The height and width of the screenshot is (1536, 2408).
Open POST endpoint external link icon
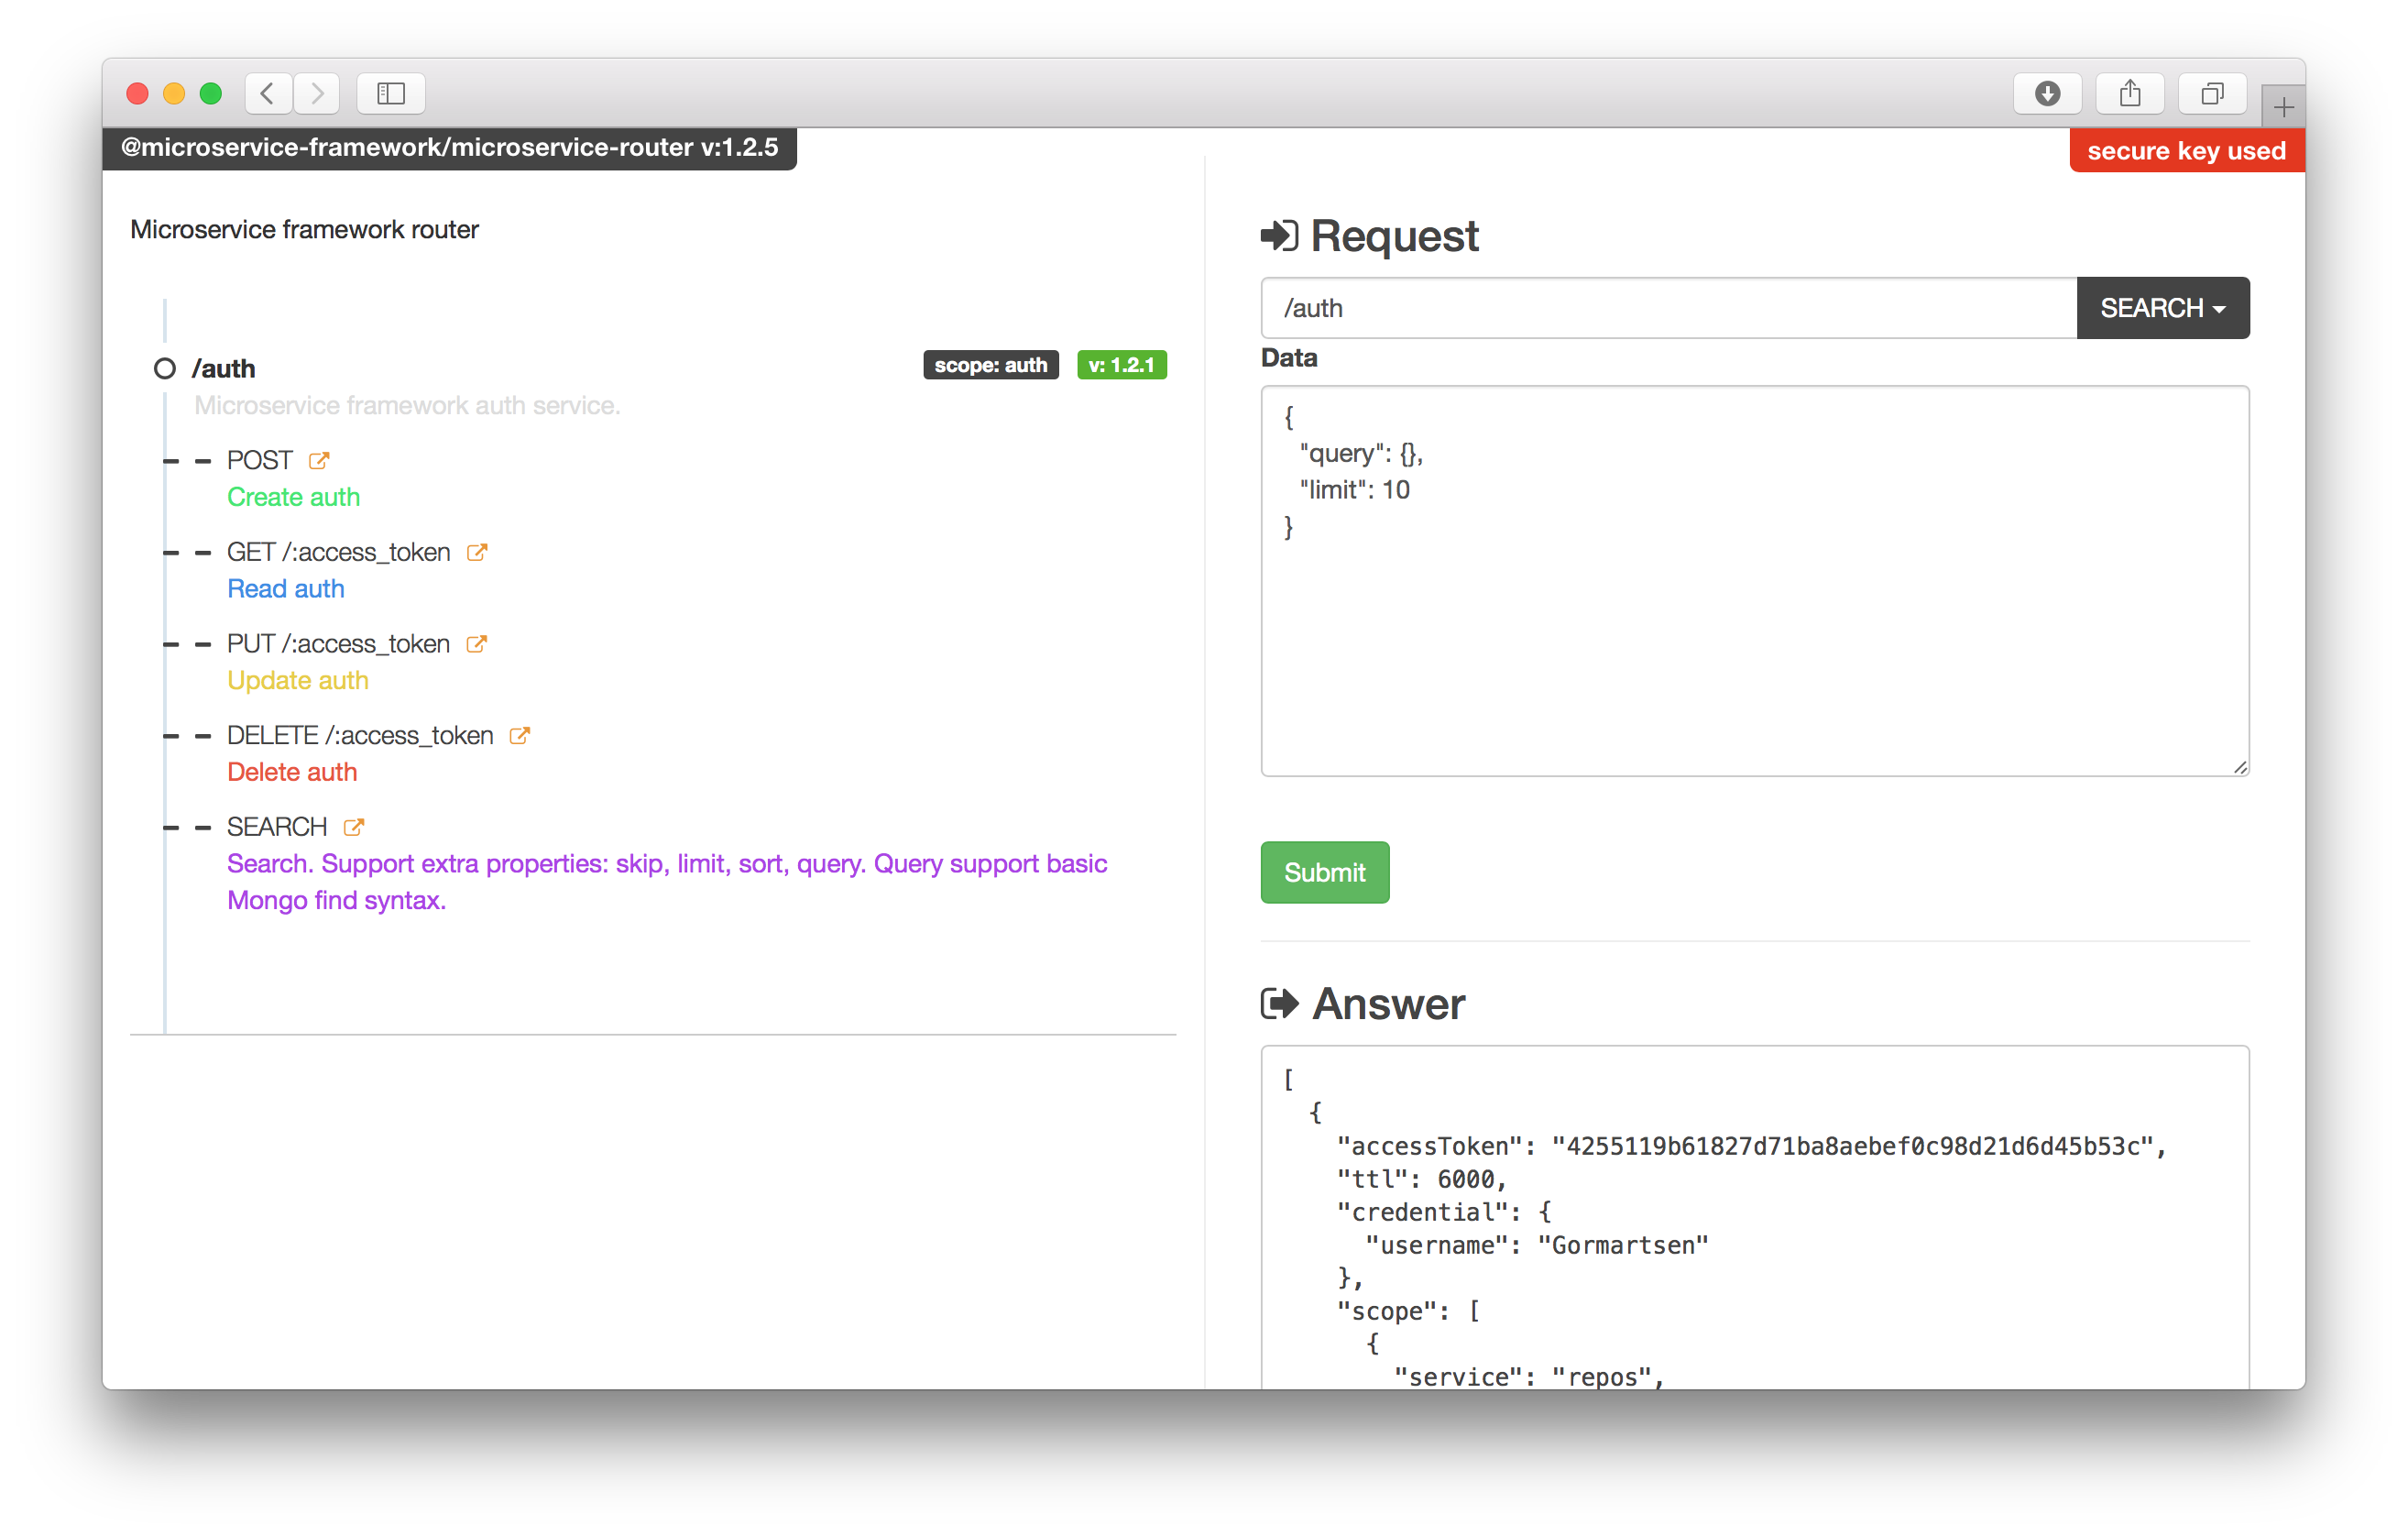[x=319, y=460]
